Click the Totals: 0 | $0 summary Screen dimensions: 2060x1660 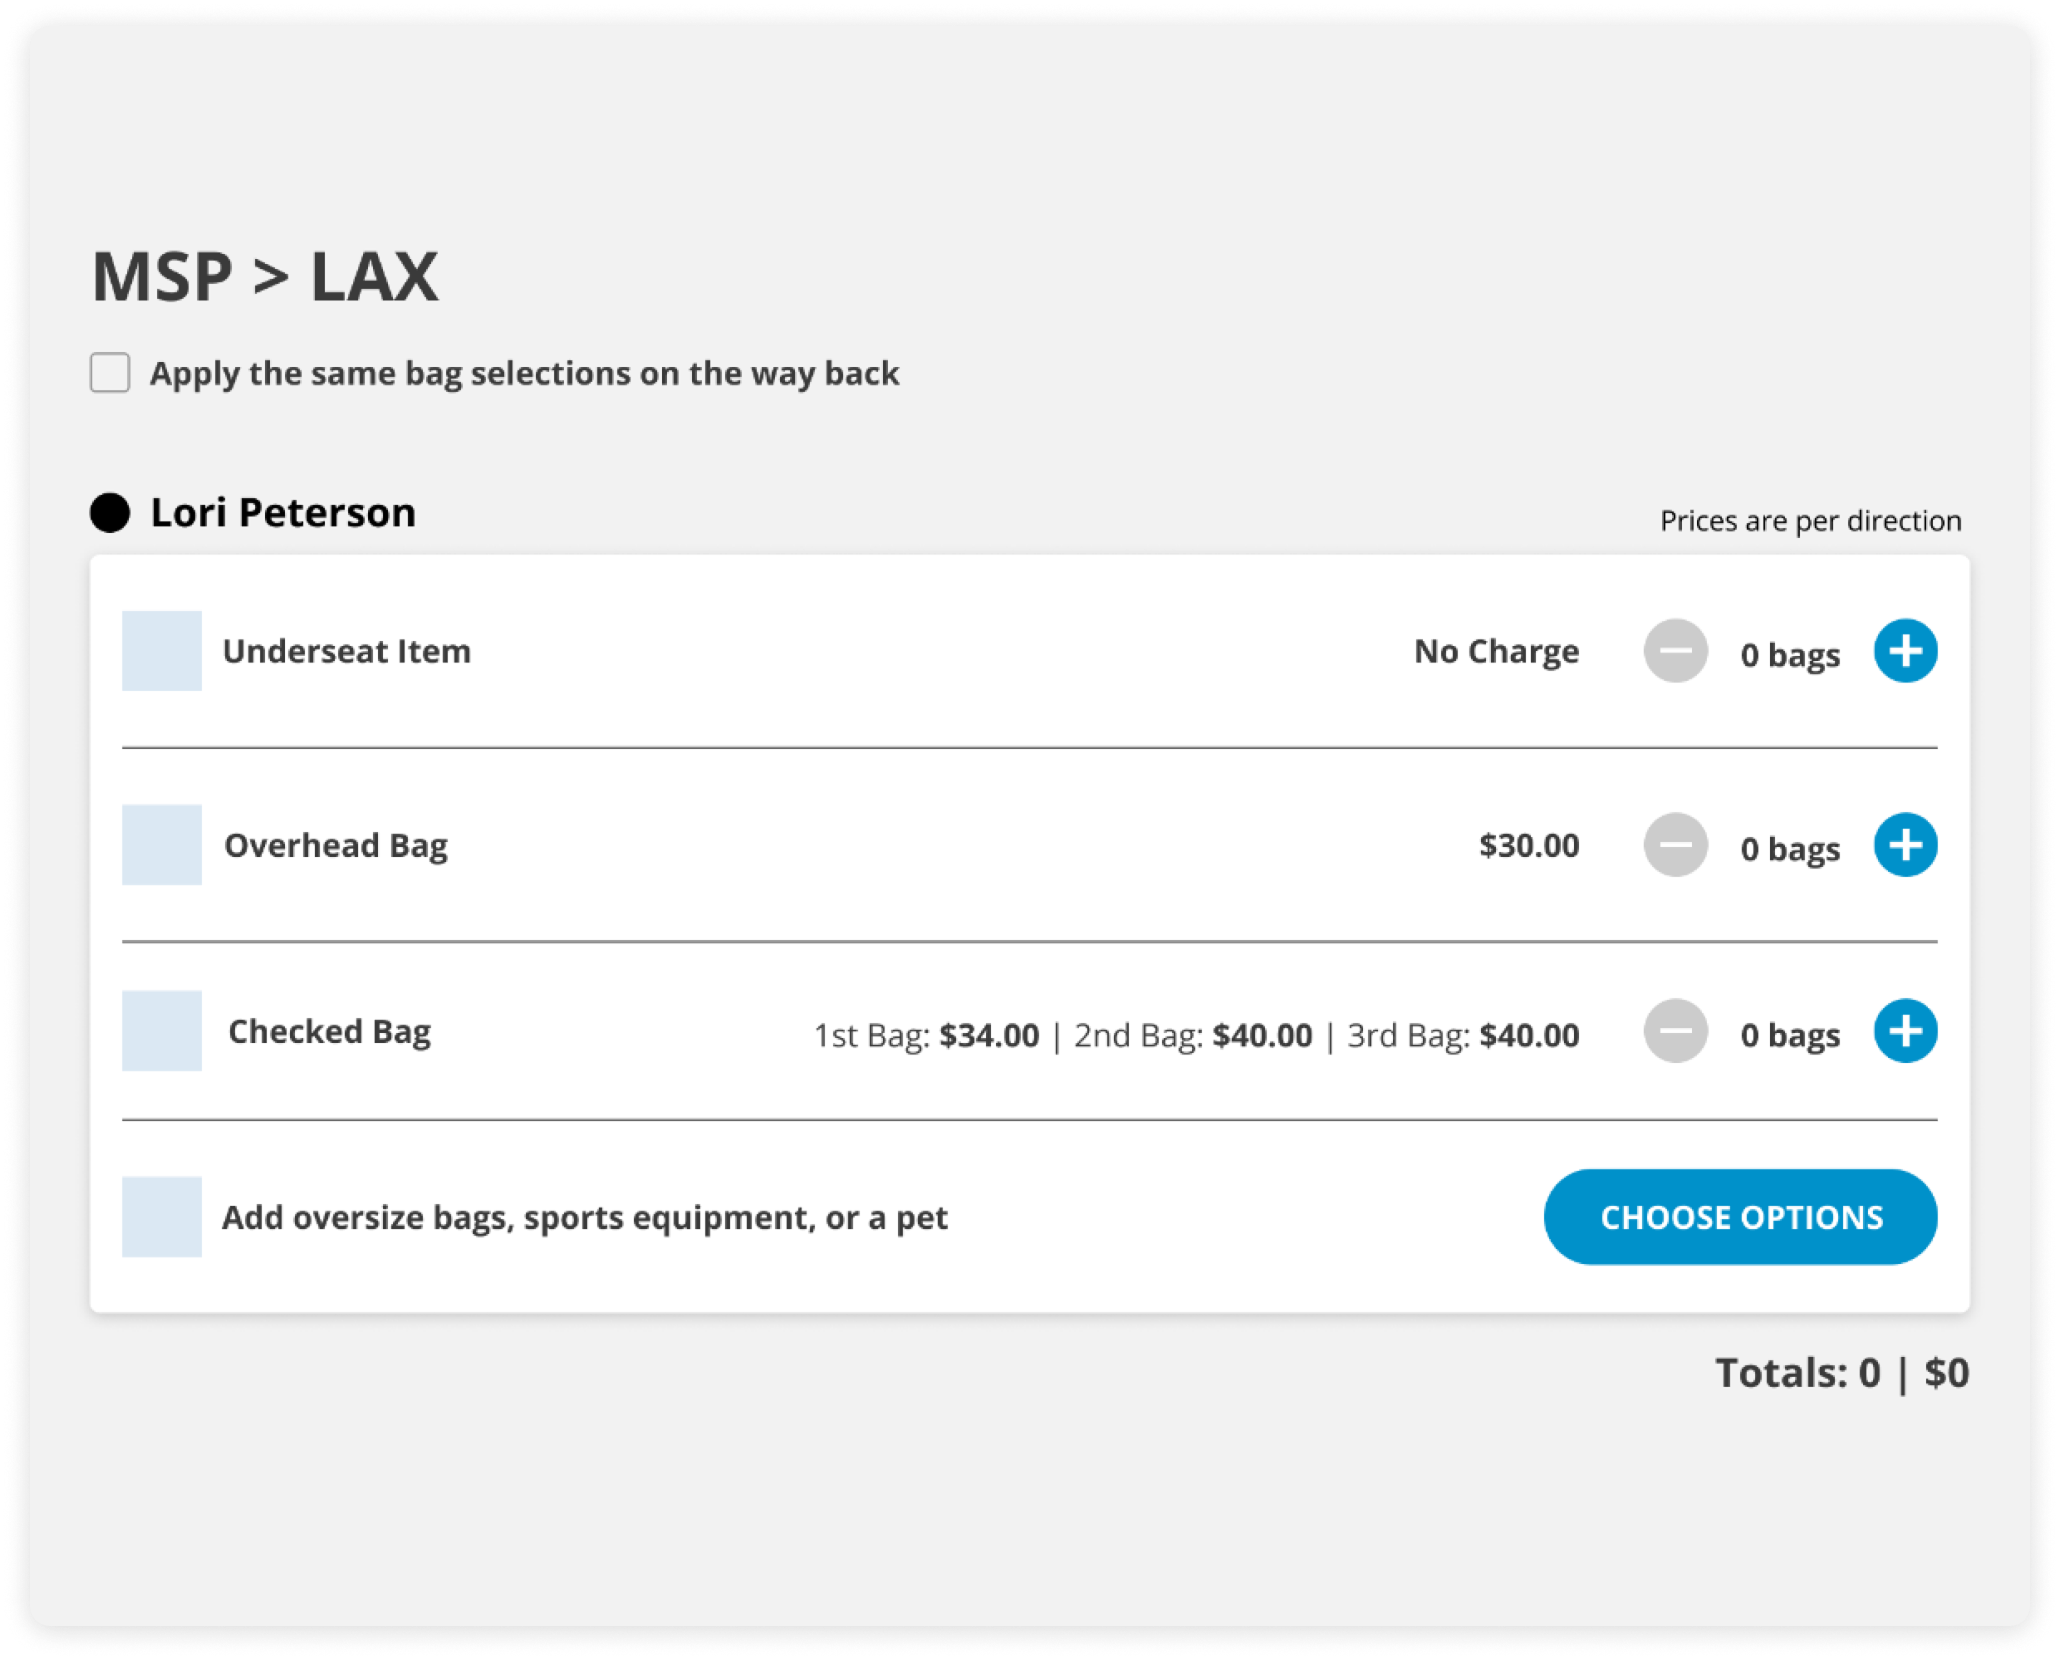pyautogui.click(x=1842, y=1373)
